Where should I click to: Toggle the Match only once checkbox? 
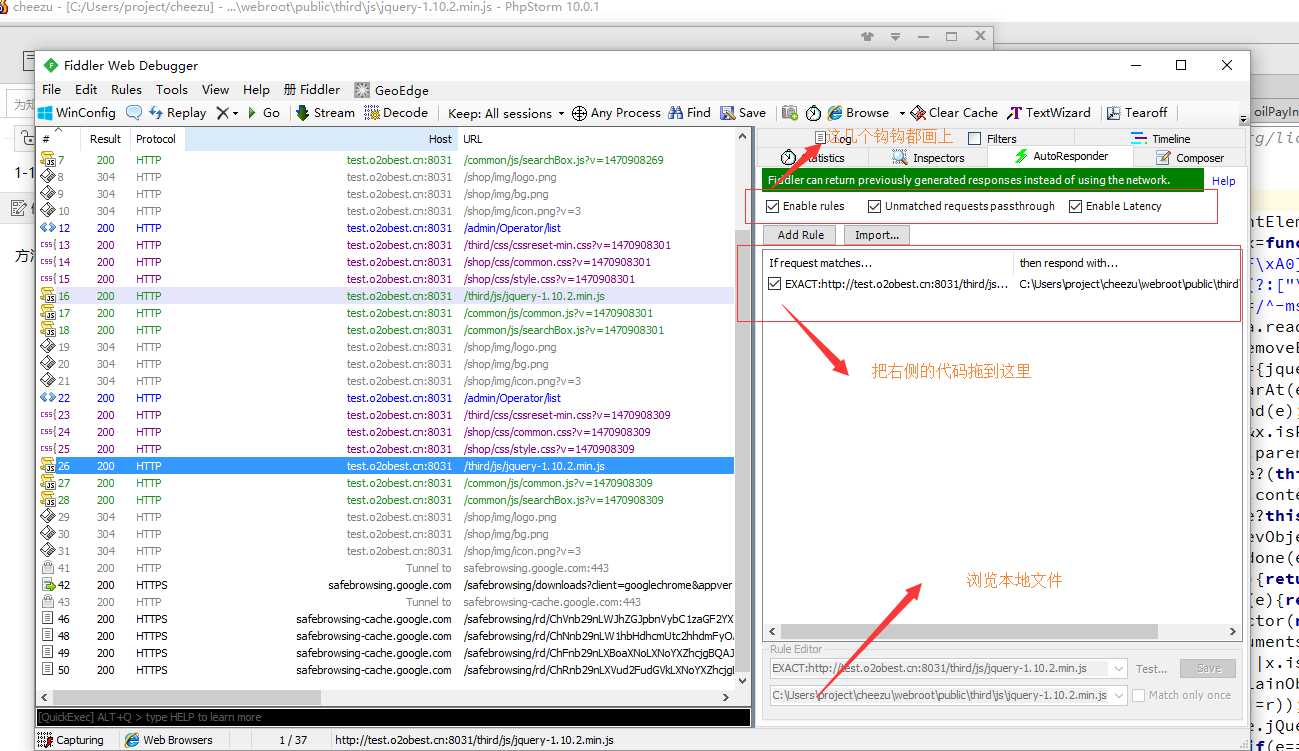1138,695
